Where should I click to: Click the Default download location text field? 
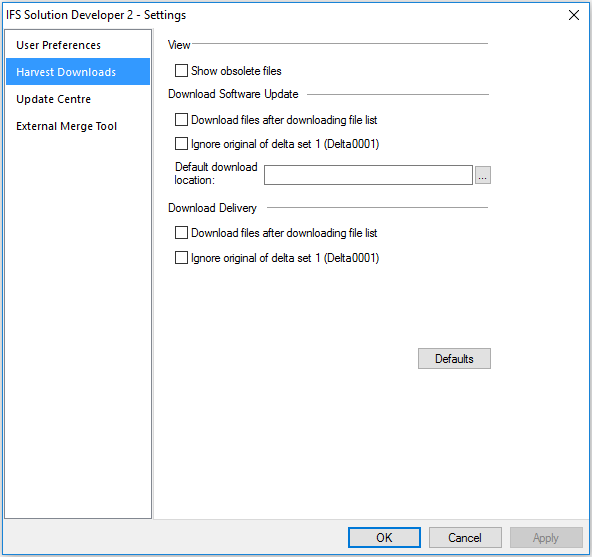[x=368, y=175]
